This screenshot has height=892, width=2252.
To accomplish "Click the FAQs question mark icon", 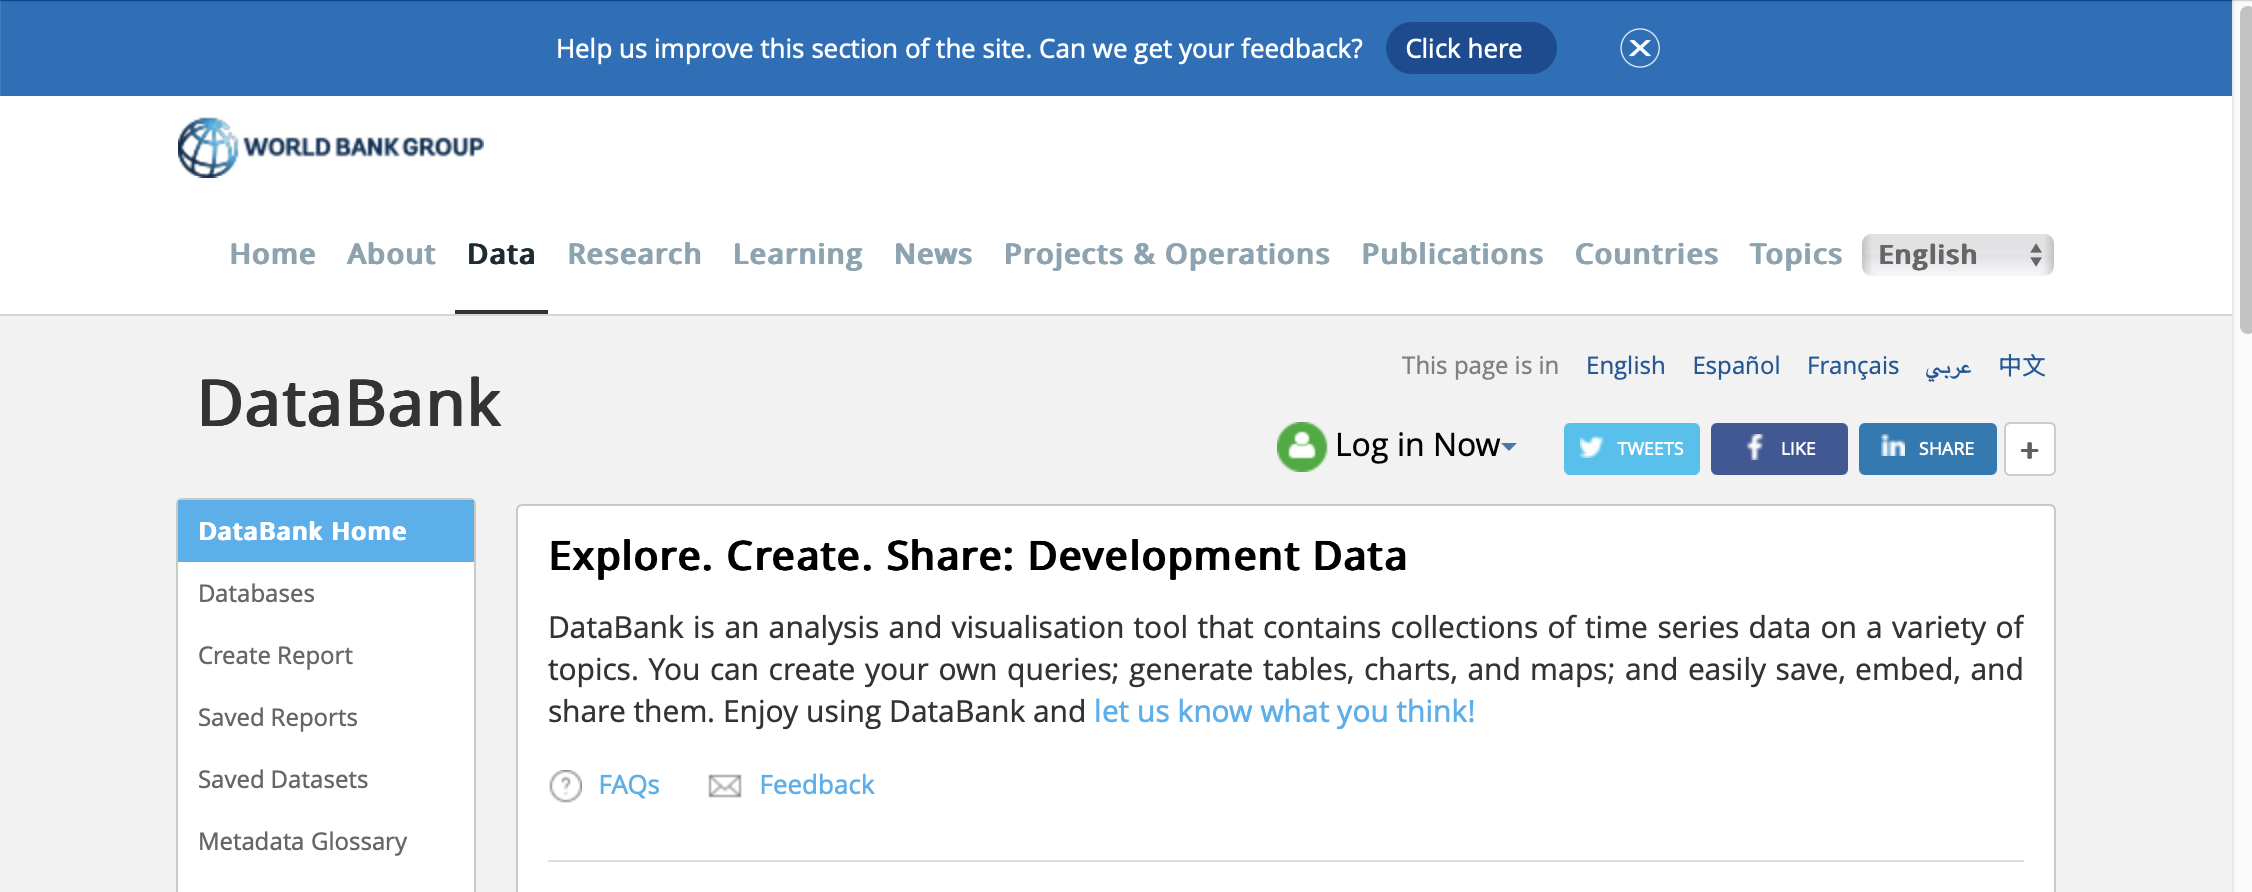I will point(565,786).
